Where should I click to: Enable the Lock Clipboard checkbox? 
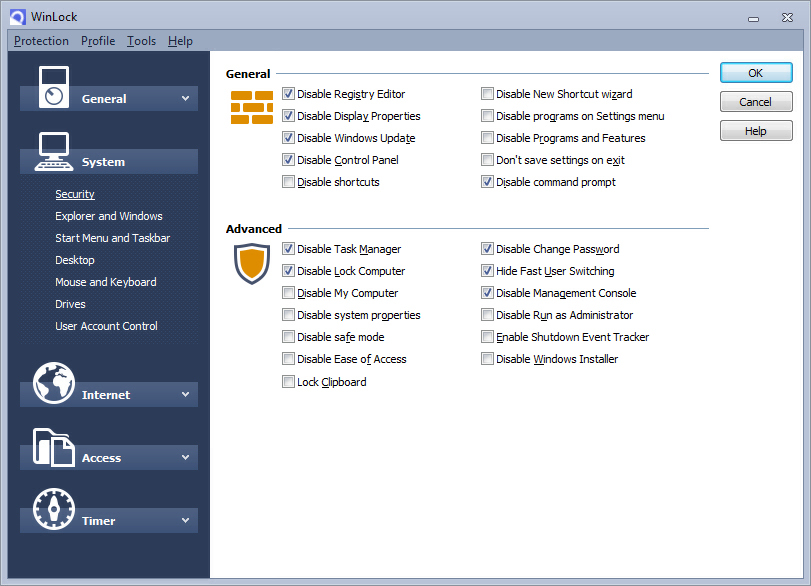tap(289, 382)
